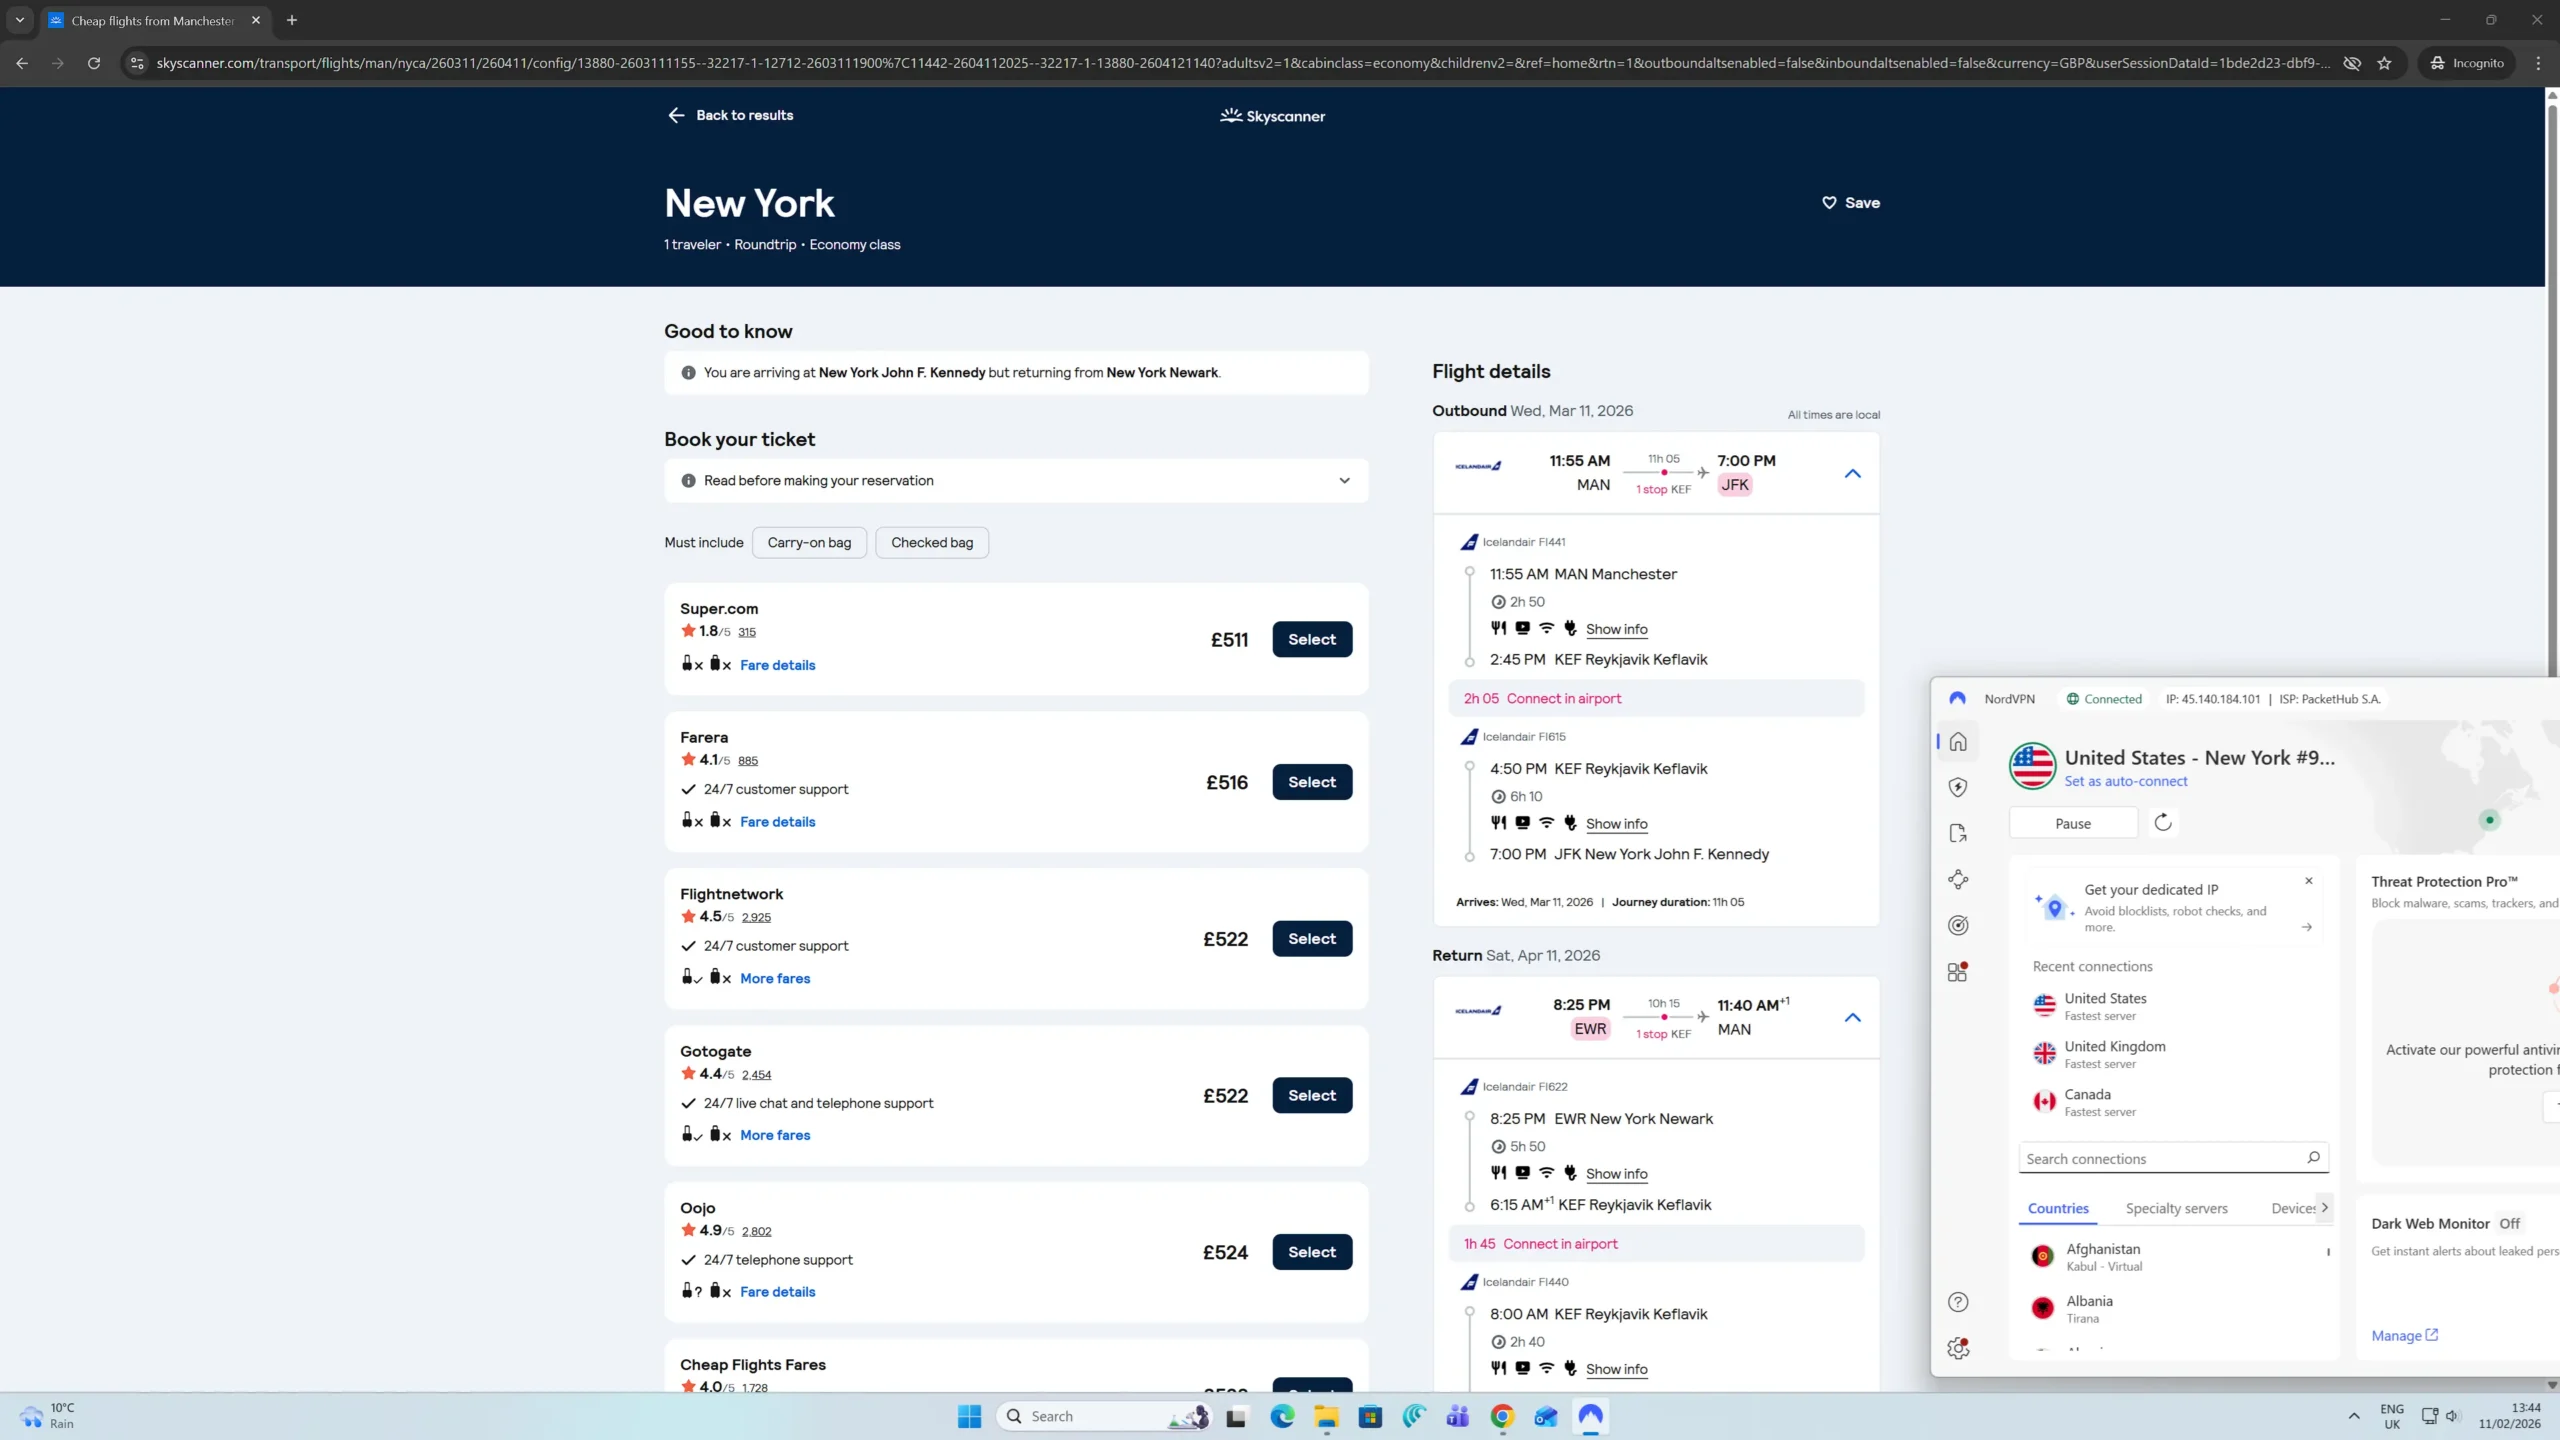Image resolution: width=2560 pixels, height=1440 pixels.
Task: Open NordVPN Dark Web Monitor target icon
Action: pyautogui.click(x=1958, y=926)
